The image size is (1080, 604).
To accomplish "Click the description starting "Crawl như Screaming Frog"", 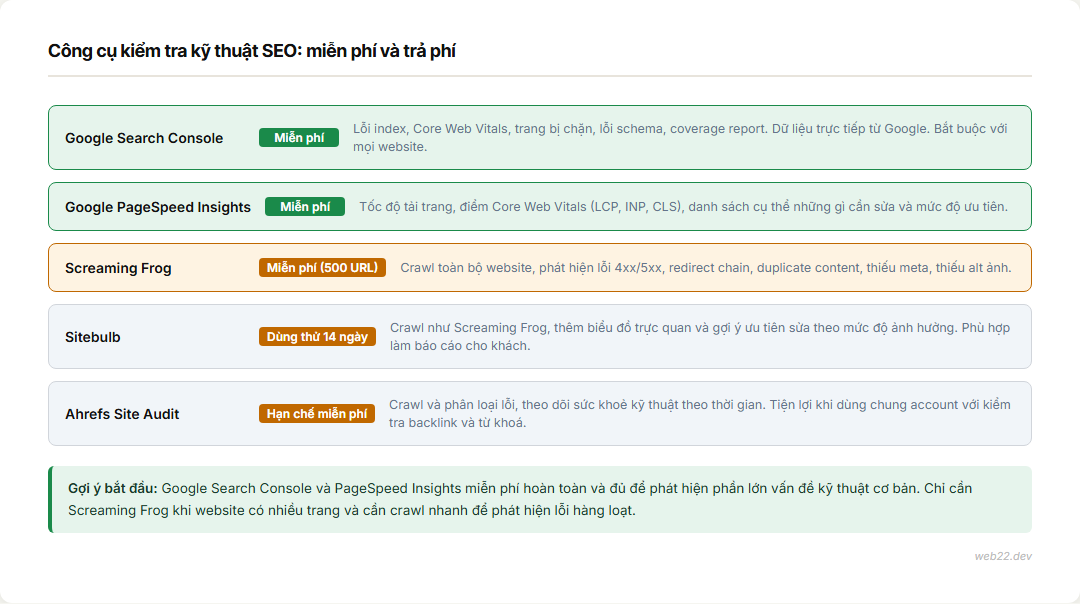I will [700, 337].
